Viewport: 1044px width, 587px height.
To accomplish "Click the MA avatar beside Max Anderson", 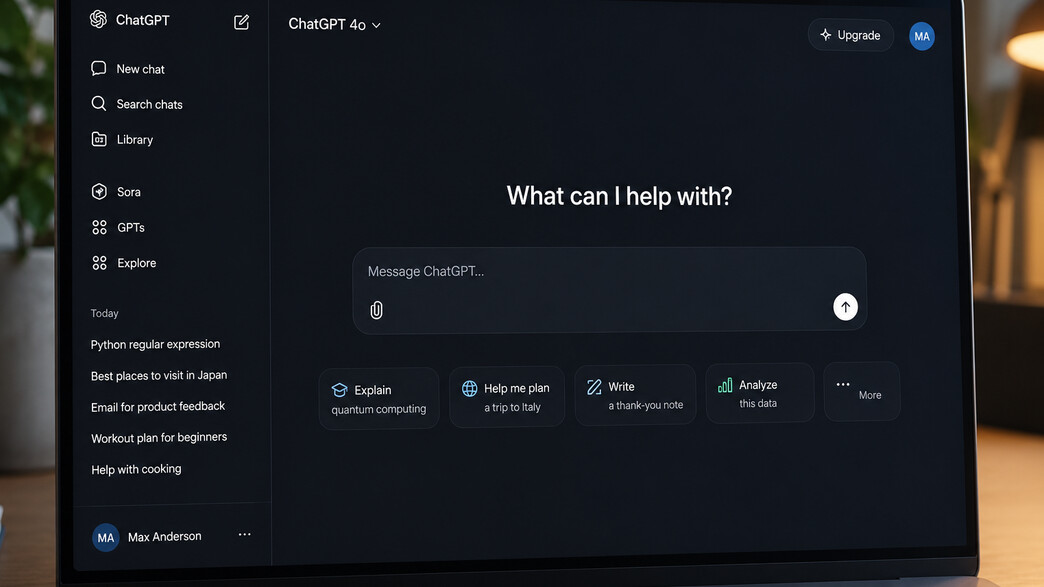I will pyautogui.click(x=105, y=538).
